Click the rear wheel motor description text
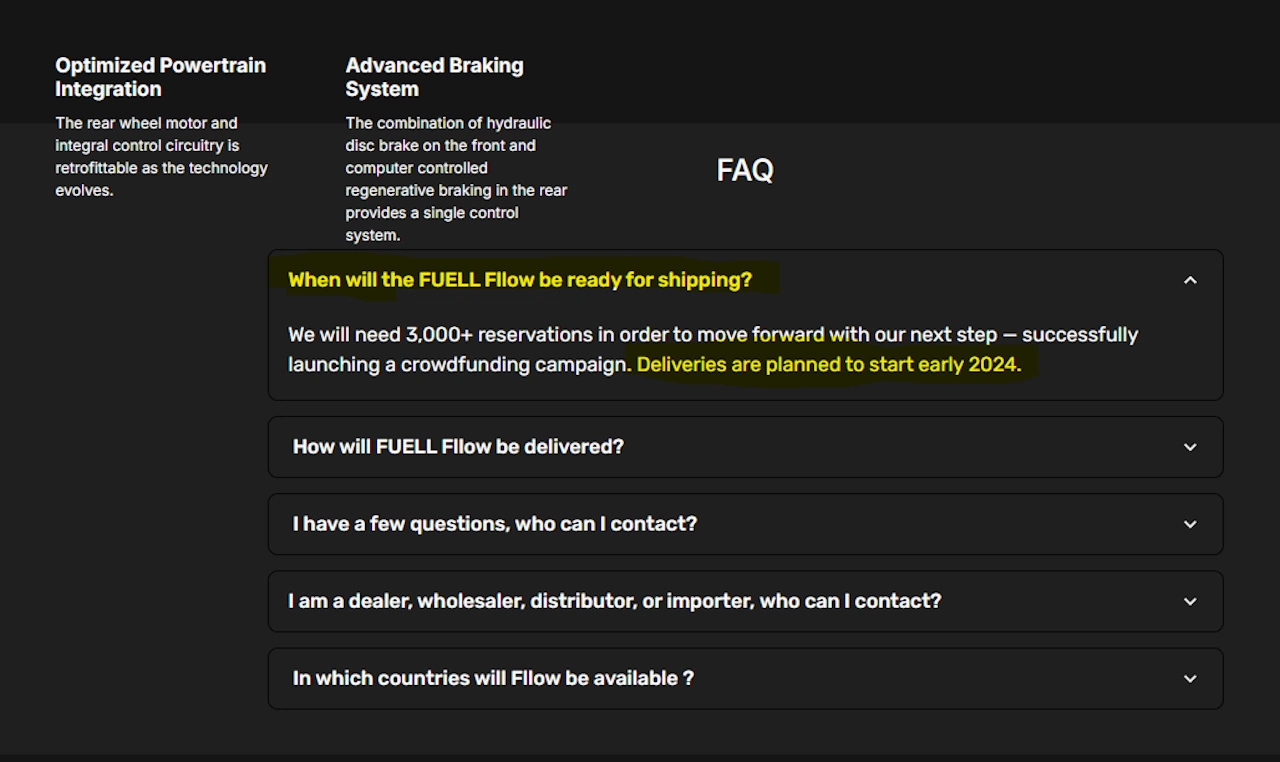Viewport: 1280px width, 762px height. point(161,156)
